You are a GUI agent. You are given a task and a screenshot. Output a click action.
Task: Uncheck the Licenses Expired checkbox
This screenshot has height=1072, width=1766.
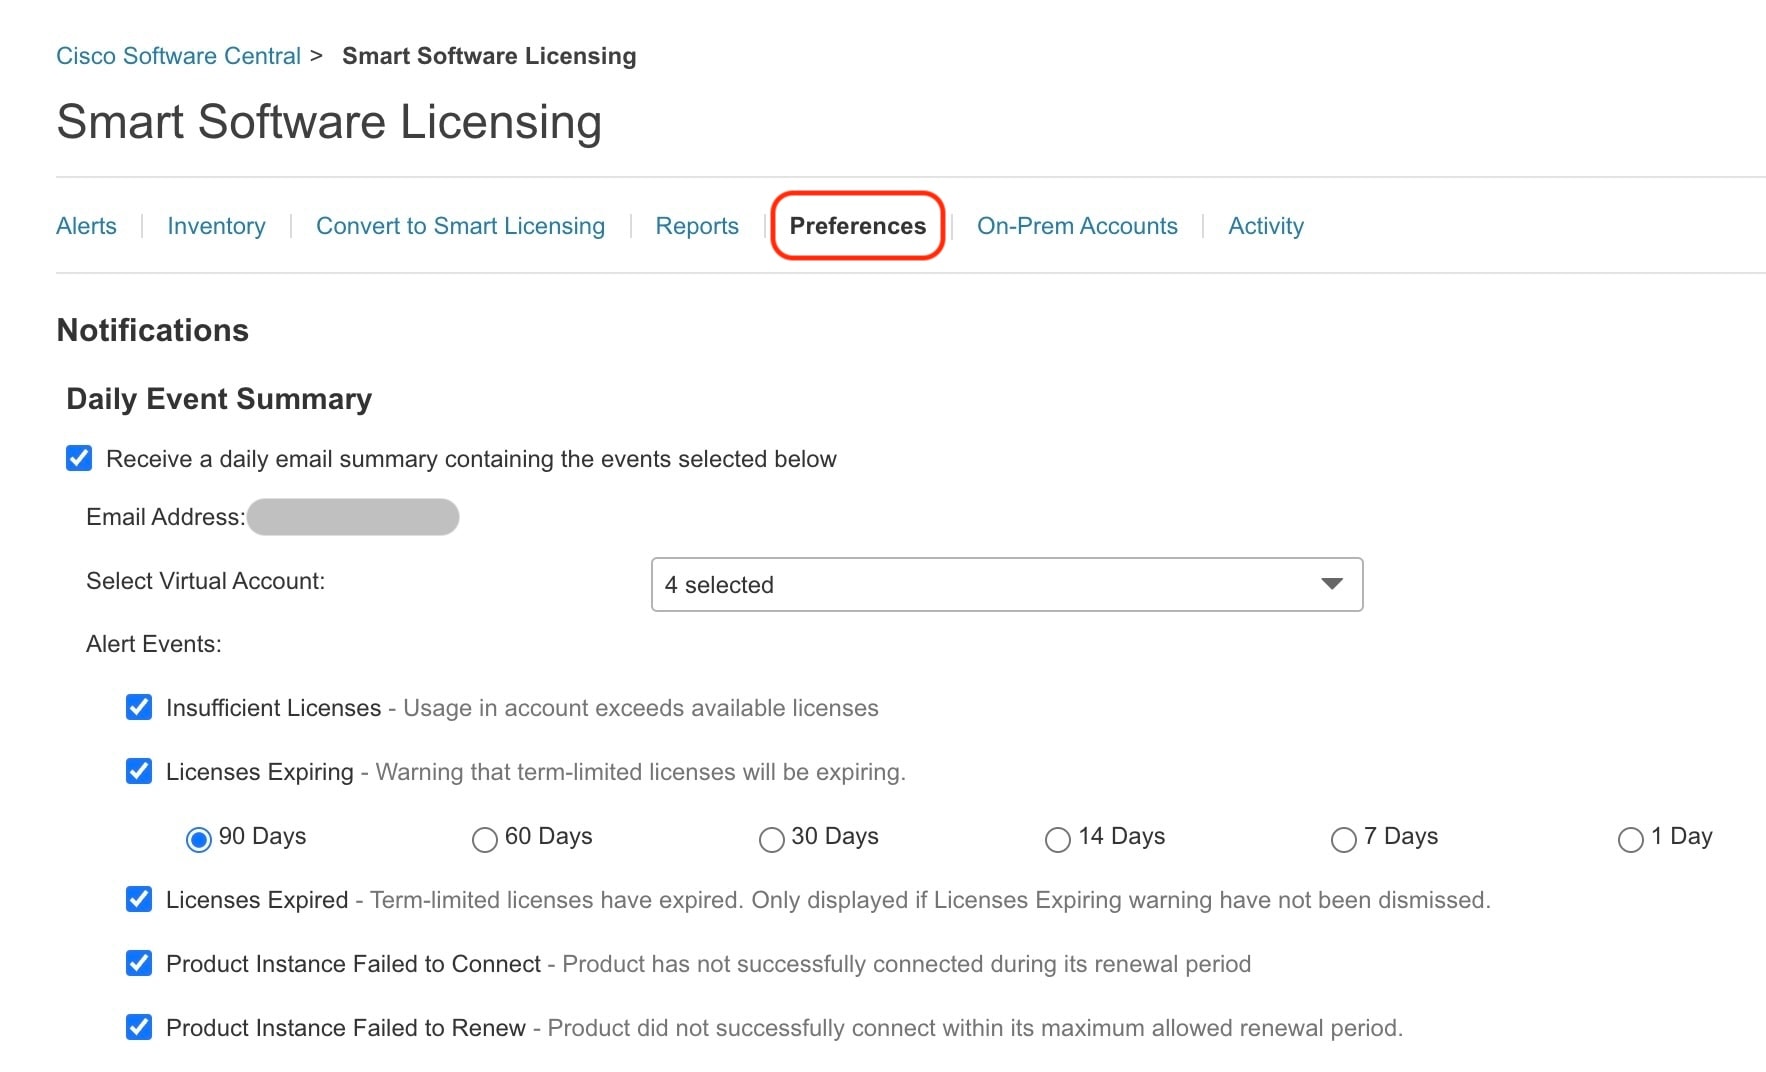139,900
